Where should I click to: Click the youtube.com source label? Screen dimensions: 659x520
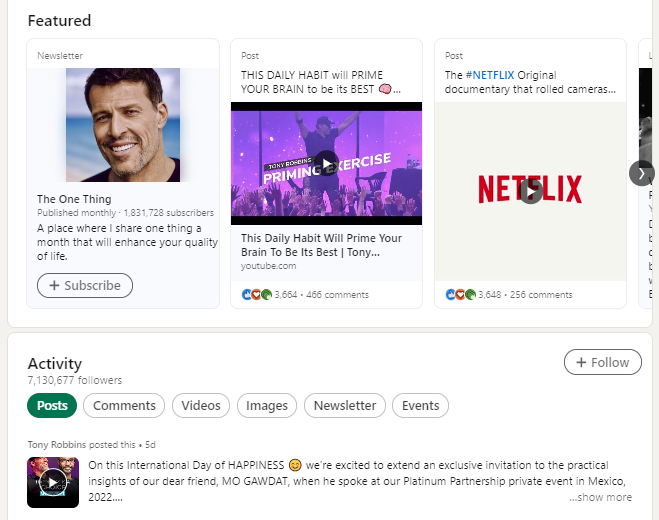pyautogui.click(x=269, y=266)
